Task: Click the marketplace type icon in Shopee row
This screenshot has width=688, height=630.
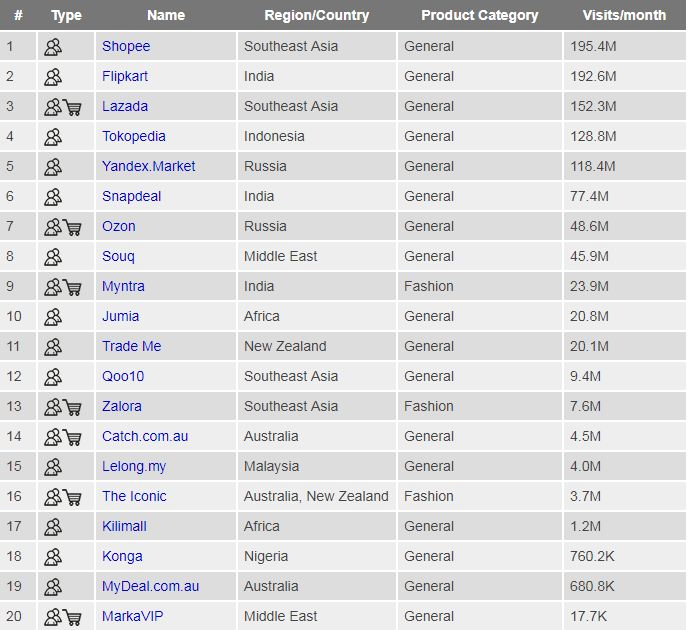Action: [x=53, y=47]
